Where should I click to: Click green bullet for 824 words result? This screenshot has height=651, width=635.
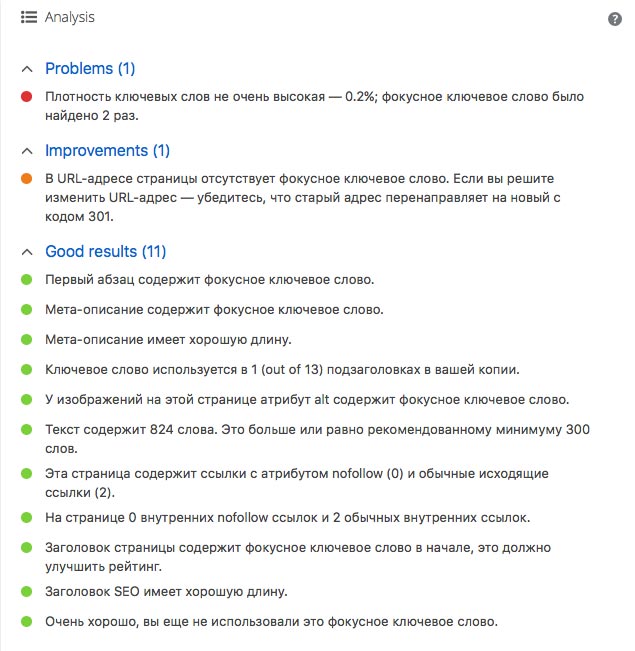tap(26, 430)
